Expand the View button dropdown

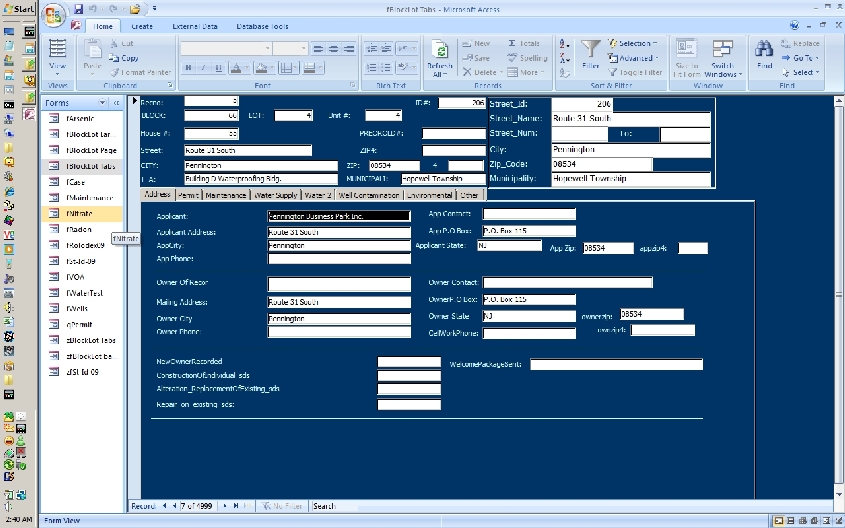point(58,76)
